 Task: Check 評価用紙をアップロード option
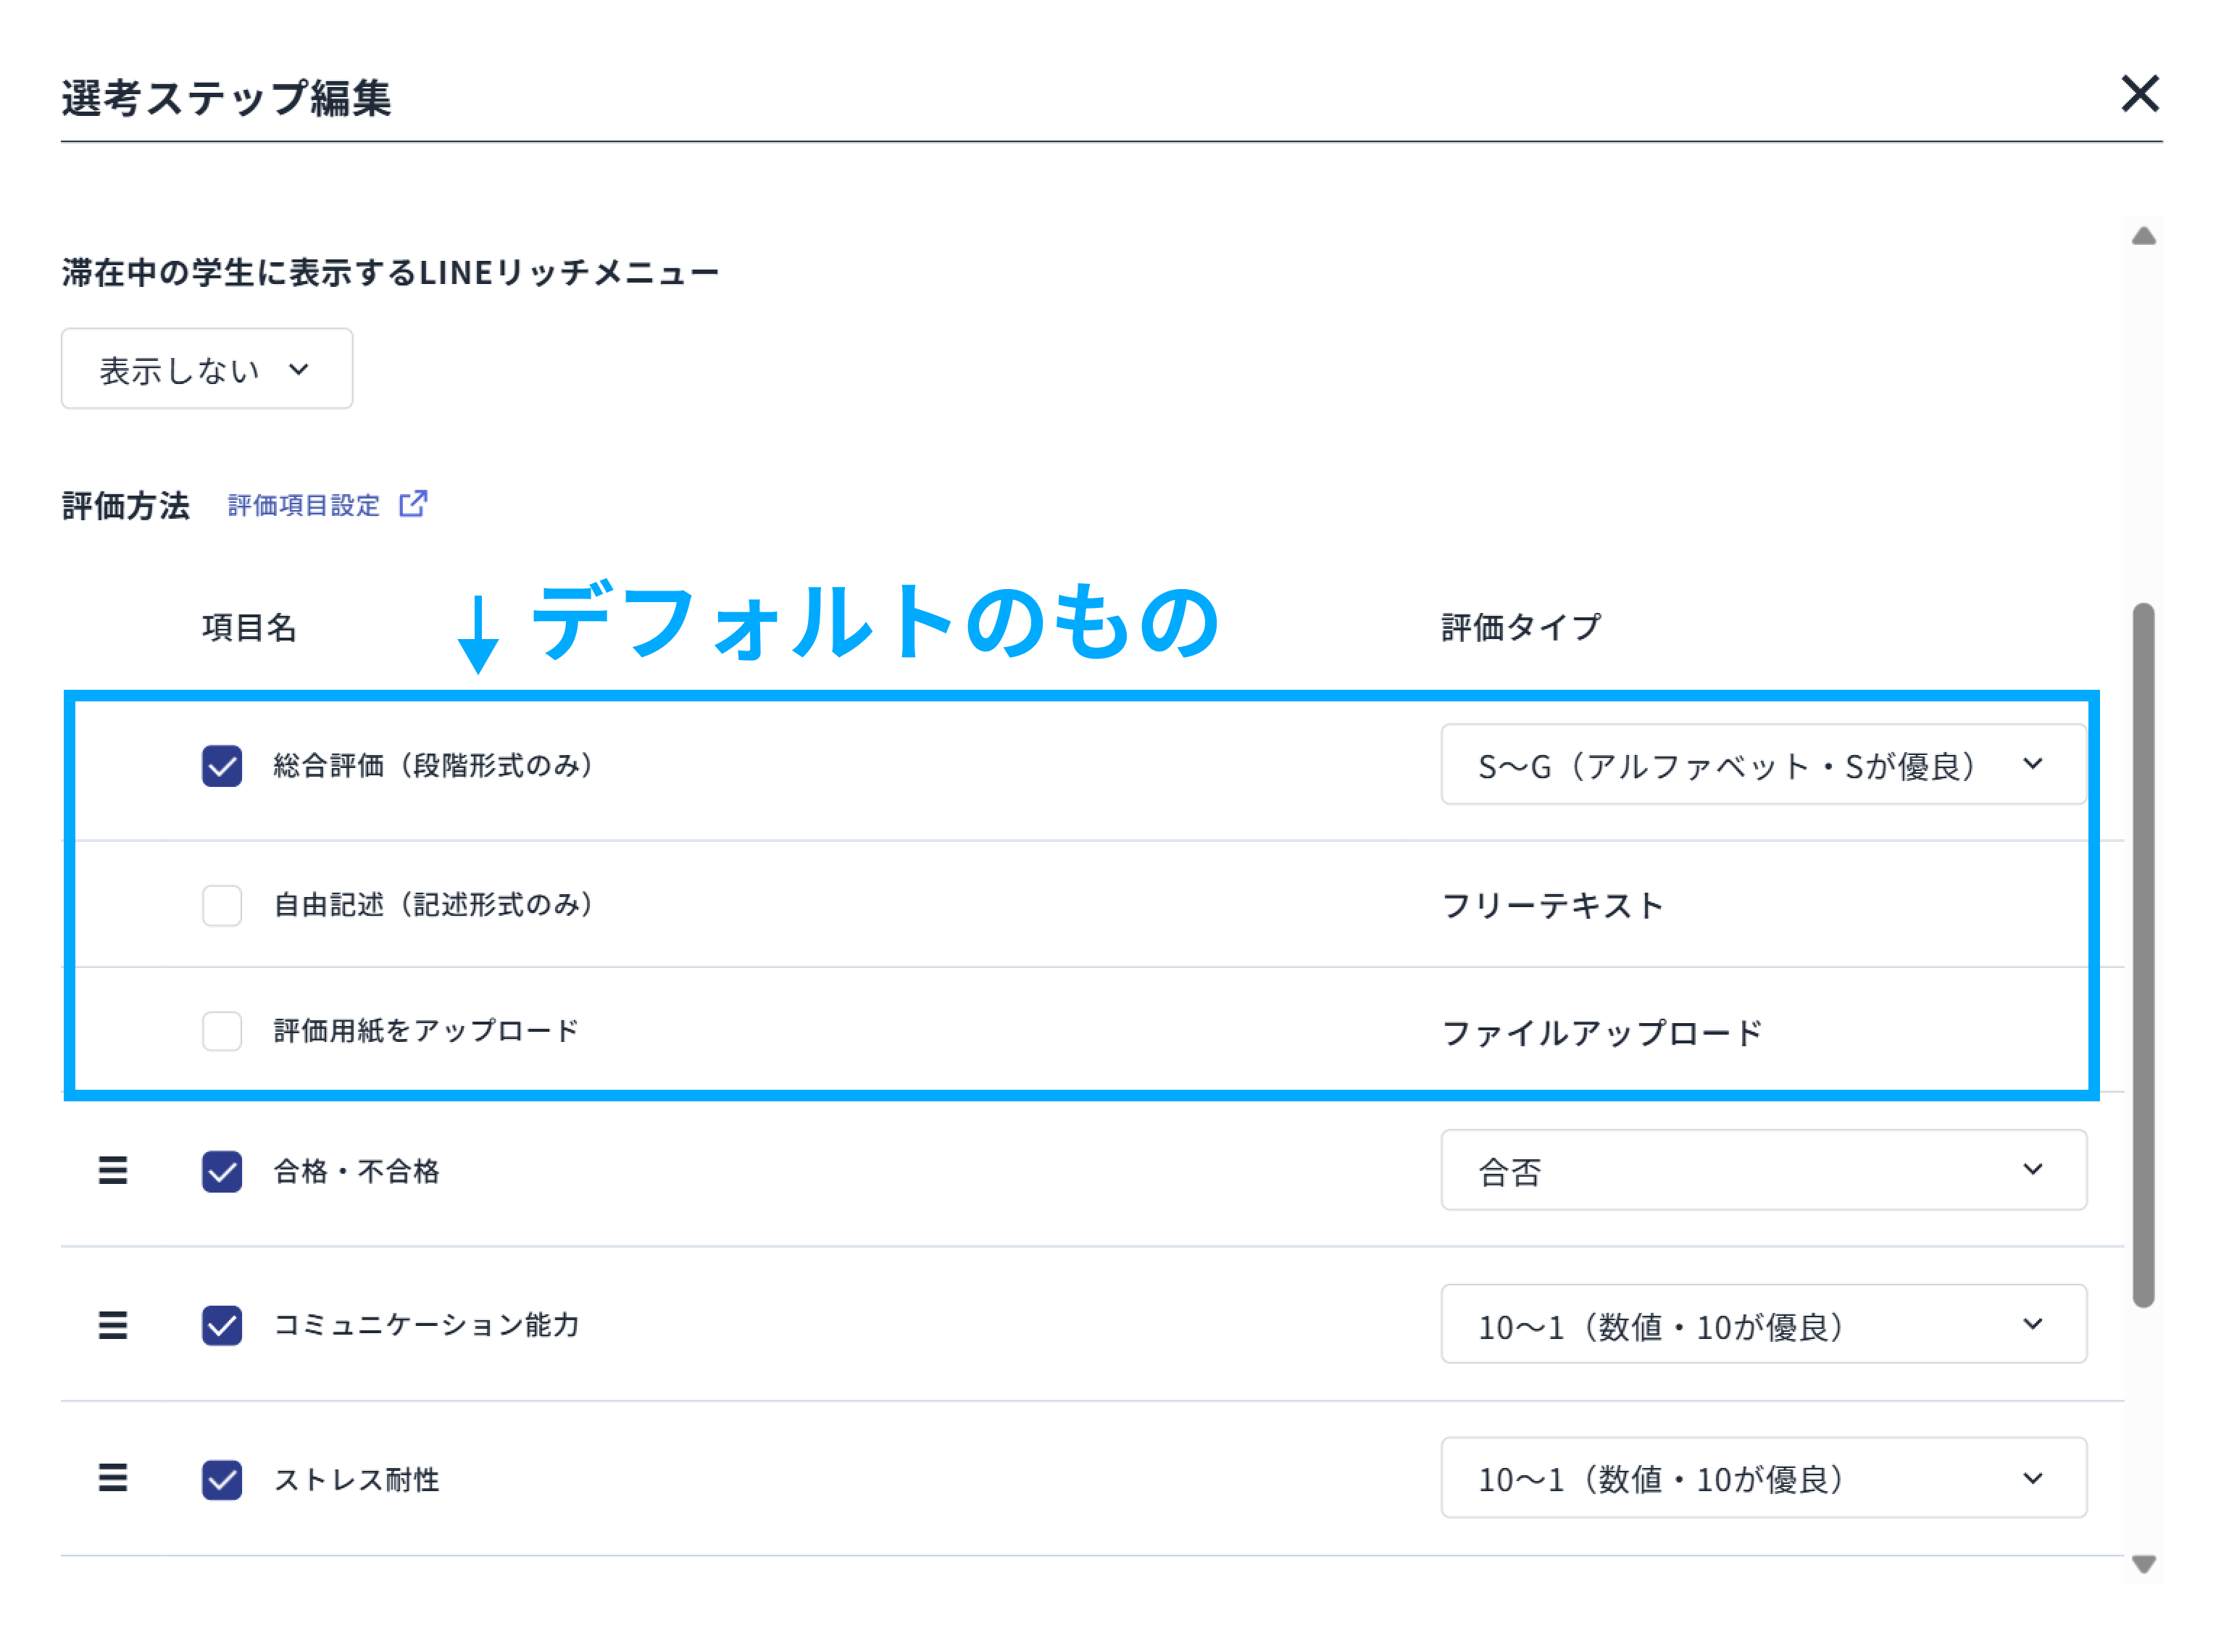pos(221,1031)
